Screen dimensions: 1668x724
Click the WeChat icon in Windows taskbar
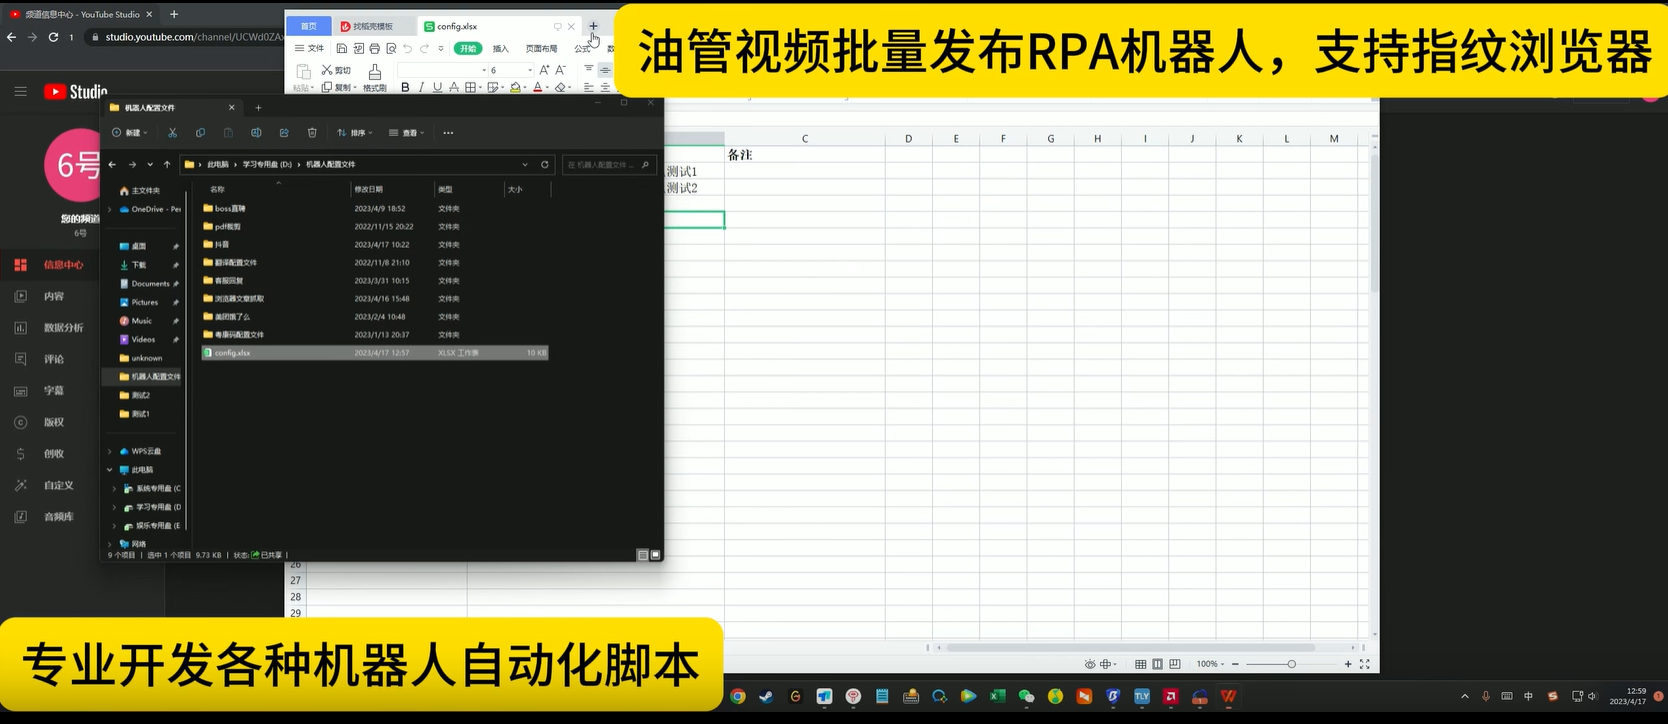tap(1026, 697)
